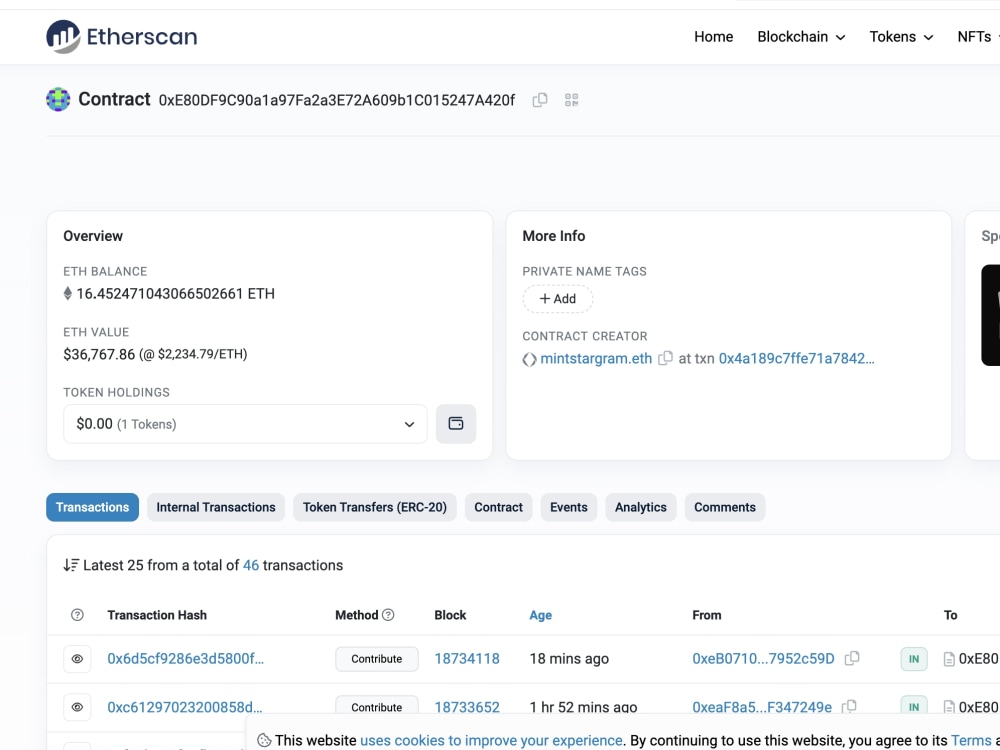This screenshot has height=750, width=1000.
Task: Open block 18734118
Action: coord(467,659)
